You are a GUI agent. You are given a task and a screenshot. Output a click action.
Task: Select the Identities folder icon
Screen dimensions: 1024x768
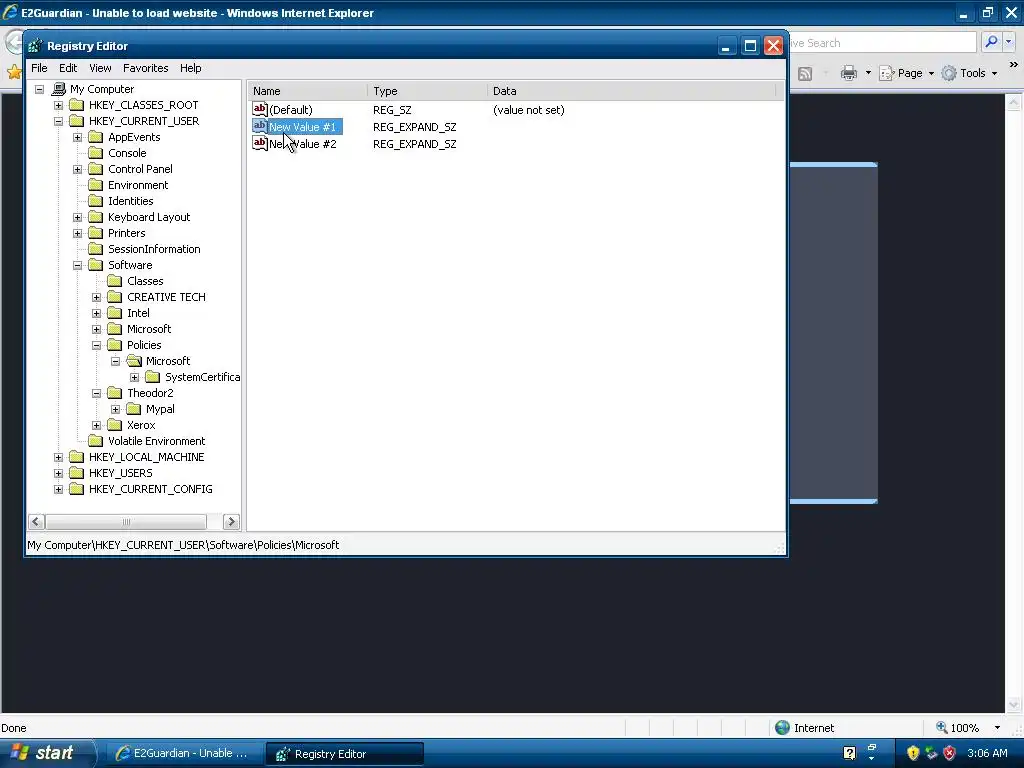tap(95, 201)
